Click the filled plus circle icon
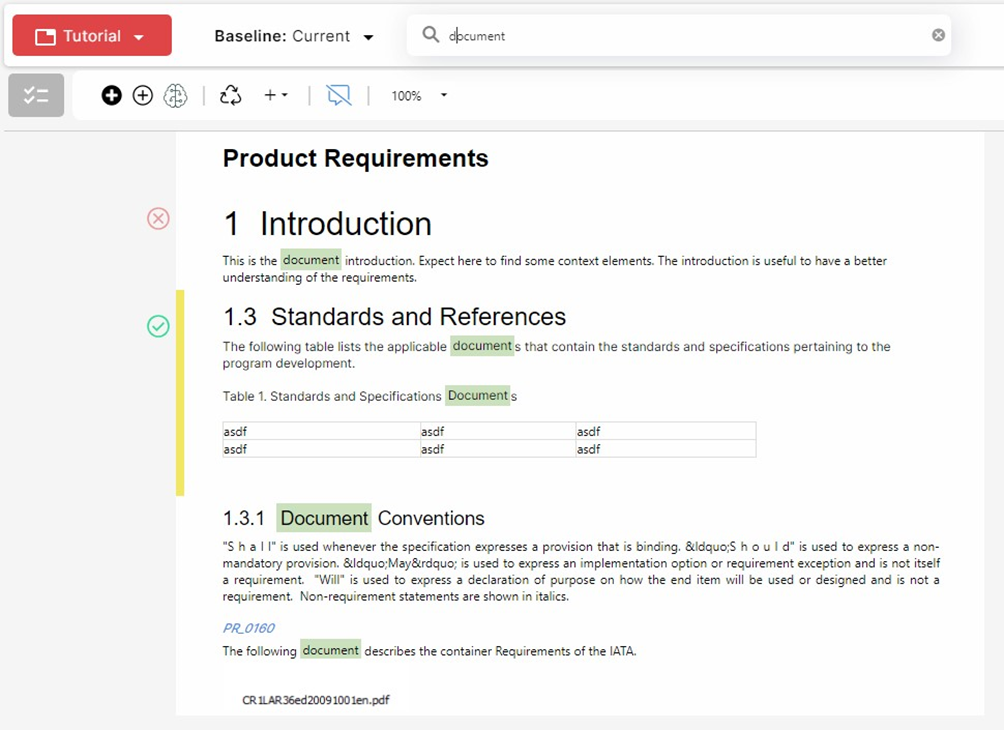 (x=112, y=96)
